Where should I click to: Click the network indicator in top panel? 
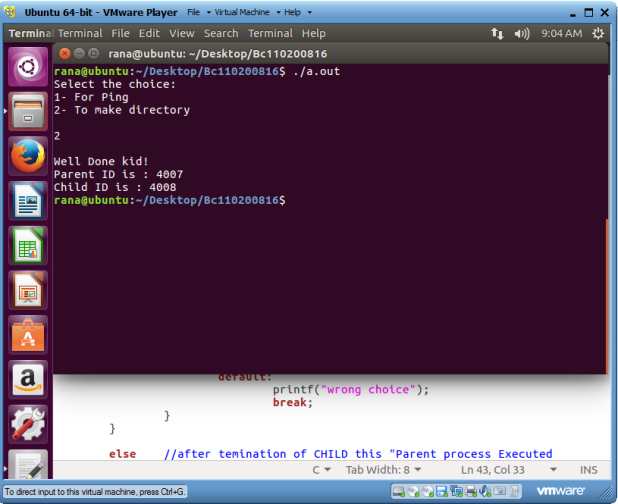coord(497,33)
